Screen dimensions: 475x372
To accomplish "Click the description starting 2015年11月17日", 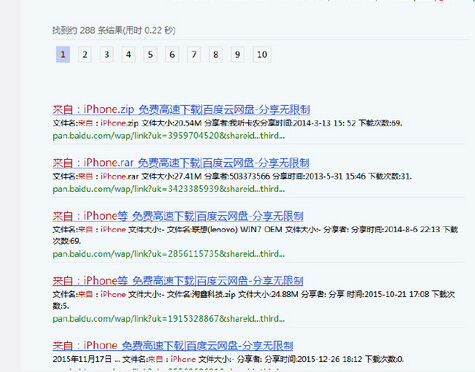I will click(228, 359).
